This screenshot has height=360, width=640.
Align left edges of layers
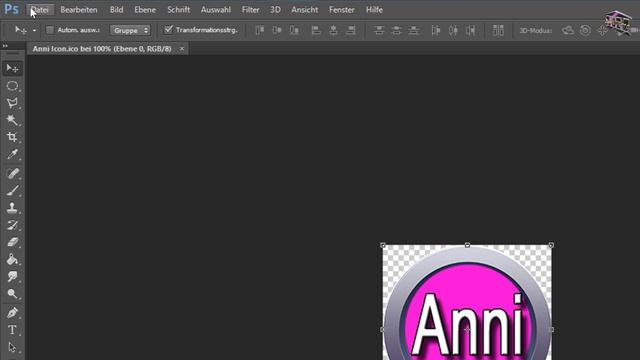click(316, 30)
